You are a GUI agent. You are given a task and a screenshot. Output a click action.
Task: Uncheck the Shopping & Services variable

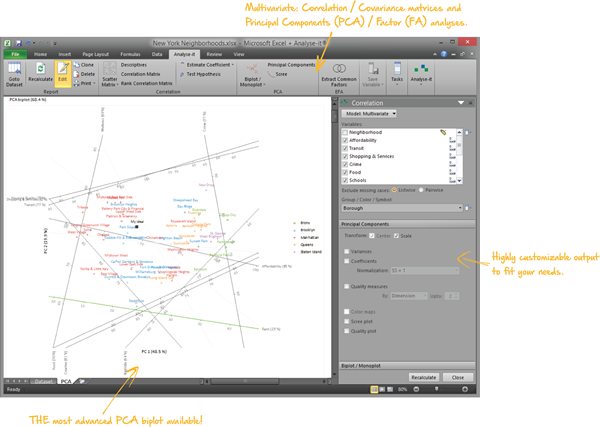pyautogui.click(x=345, y=156)
